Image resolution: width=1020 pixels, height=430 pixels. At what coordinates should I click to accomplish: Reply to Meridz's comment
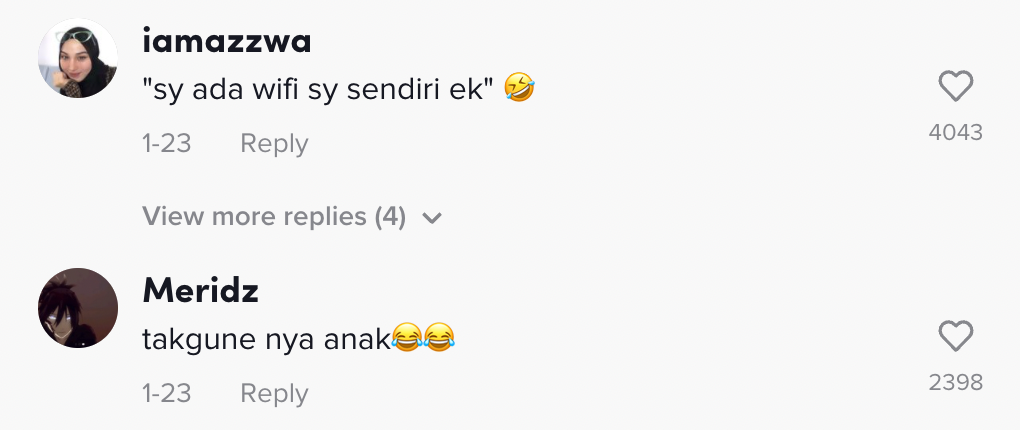click(274, 393)
